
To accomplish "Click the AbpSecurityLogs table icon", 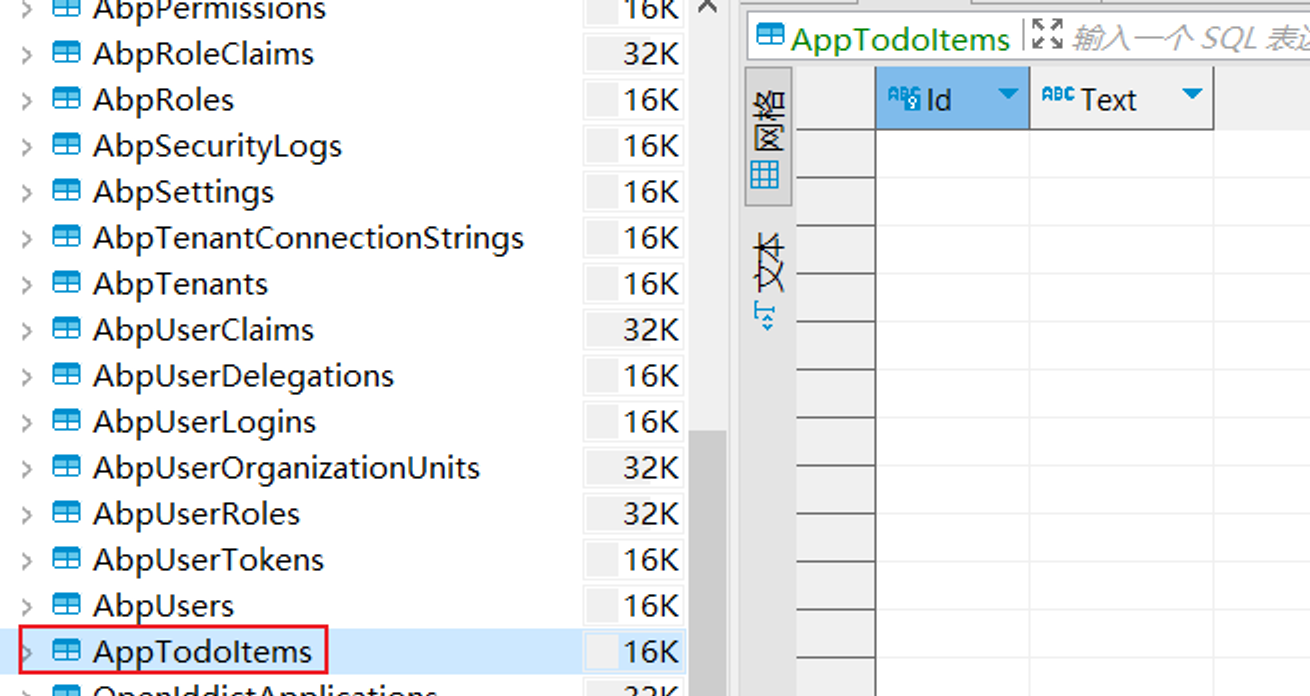I will (x=66, y=146).
